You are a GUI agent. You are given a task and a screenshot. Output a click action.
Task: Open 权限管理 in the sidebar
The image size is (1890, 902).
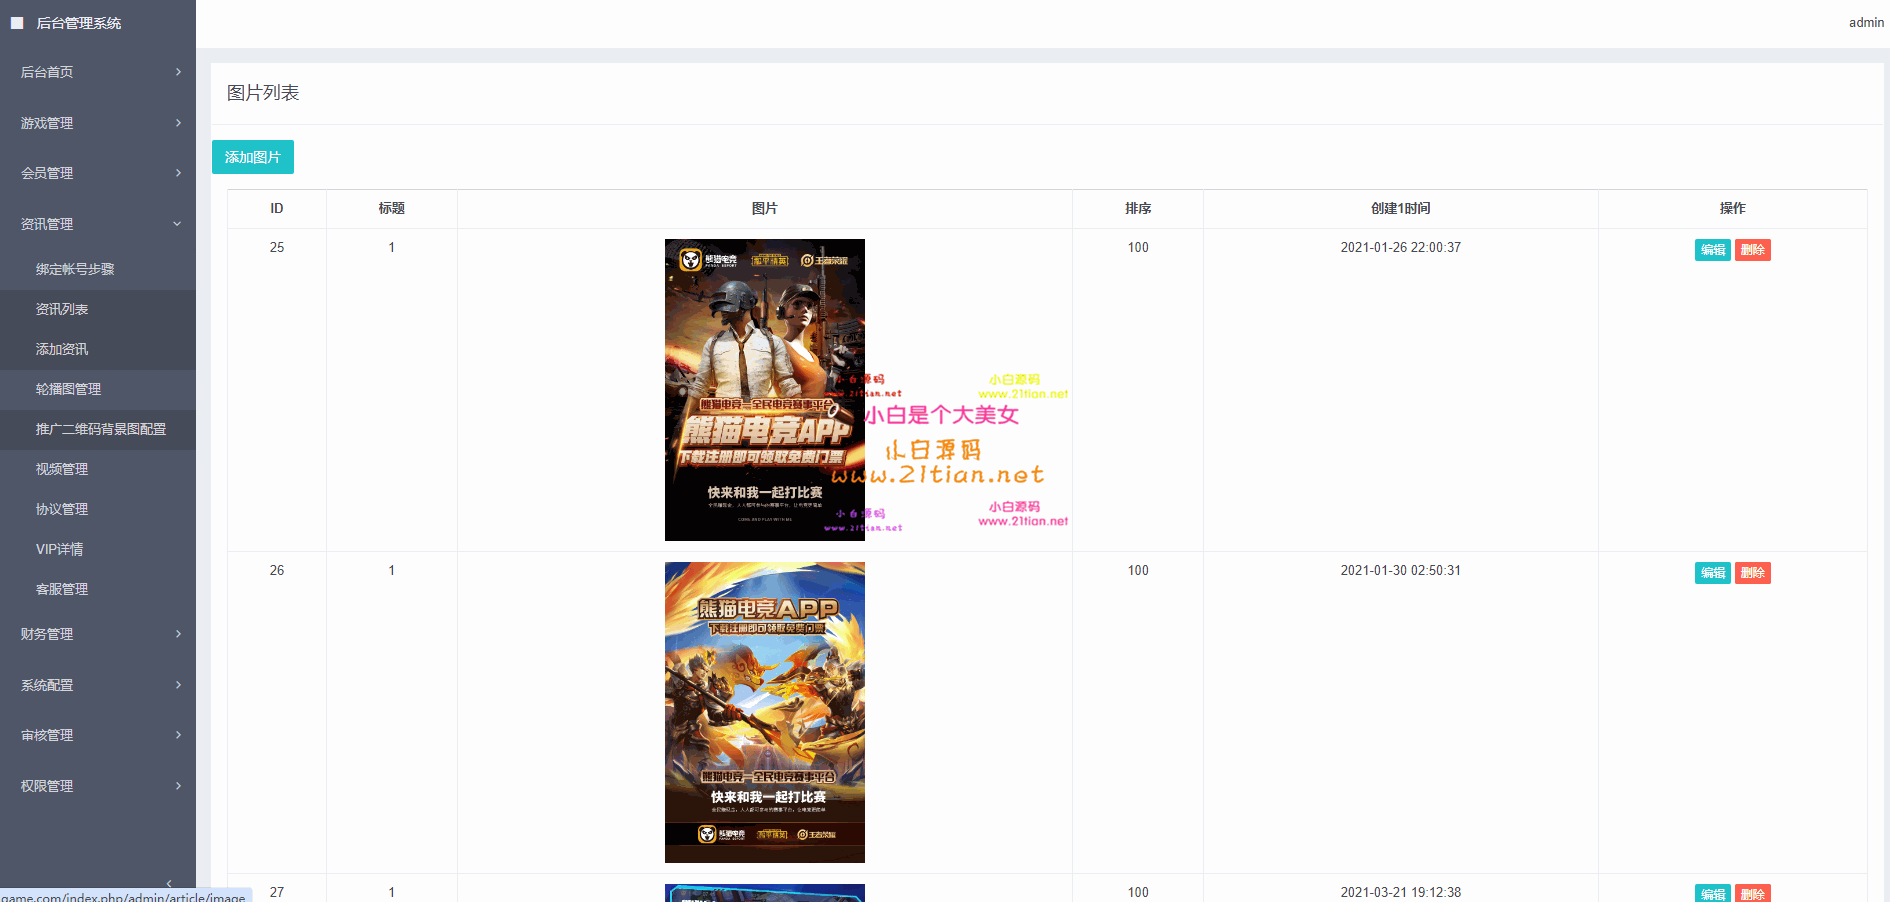98,786
